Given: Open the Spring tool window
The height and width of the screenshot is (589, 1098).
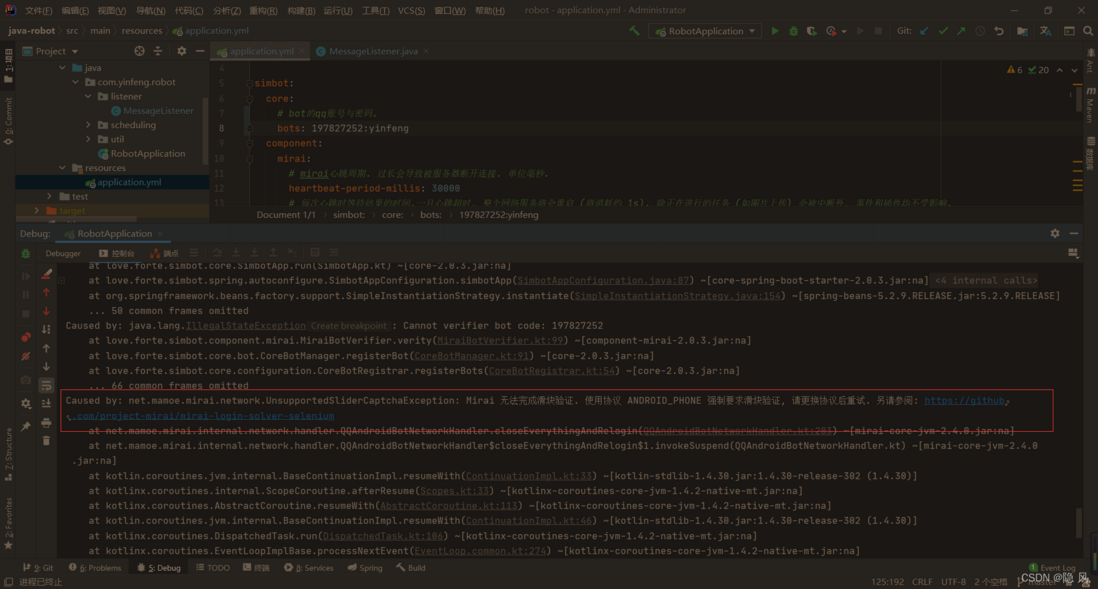Looking at the screenshot, I should pos(365,568).
